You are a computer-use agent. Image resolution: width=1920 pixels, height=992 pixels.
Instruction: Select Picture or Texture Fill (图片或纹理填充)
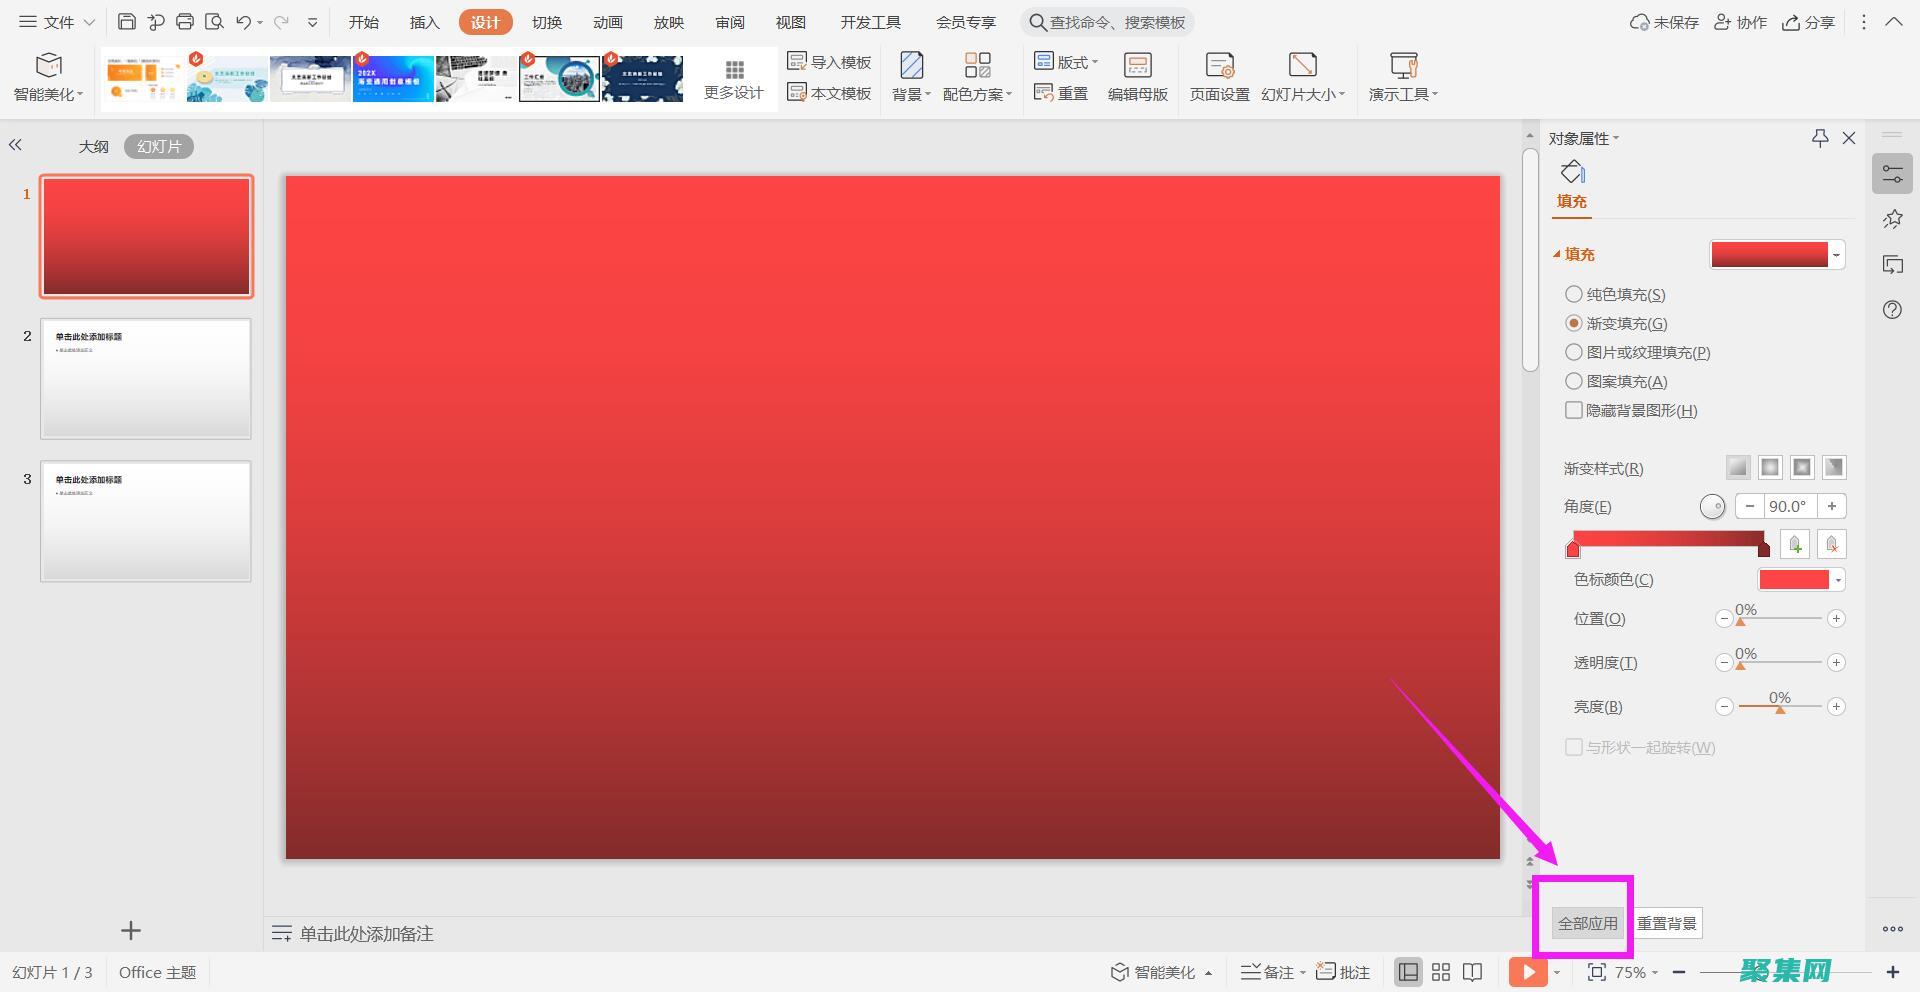coord(1574,352)
